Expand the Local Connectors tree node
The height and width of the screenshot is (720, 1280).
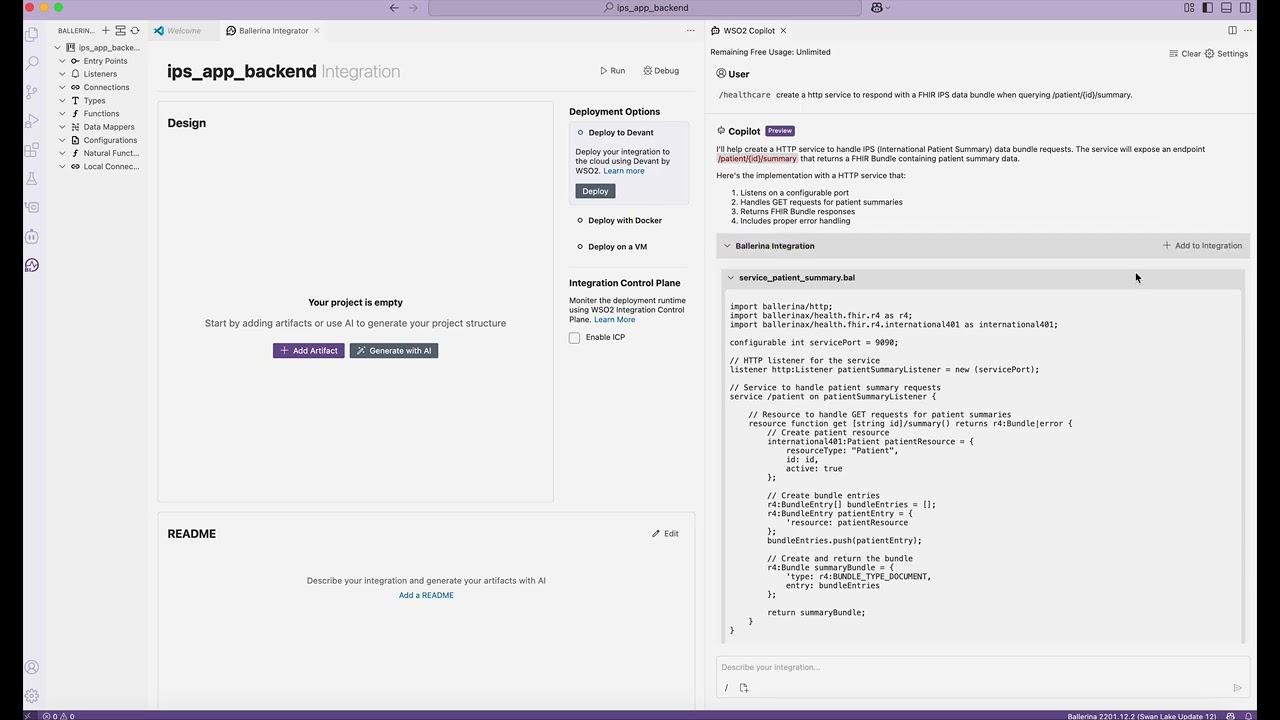[63, 167]
